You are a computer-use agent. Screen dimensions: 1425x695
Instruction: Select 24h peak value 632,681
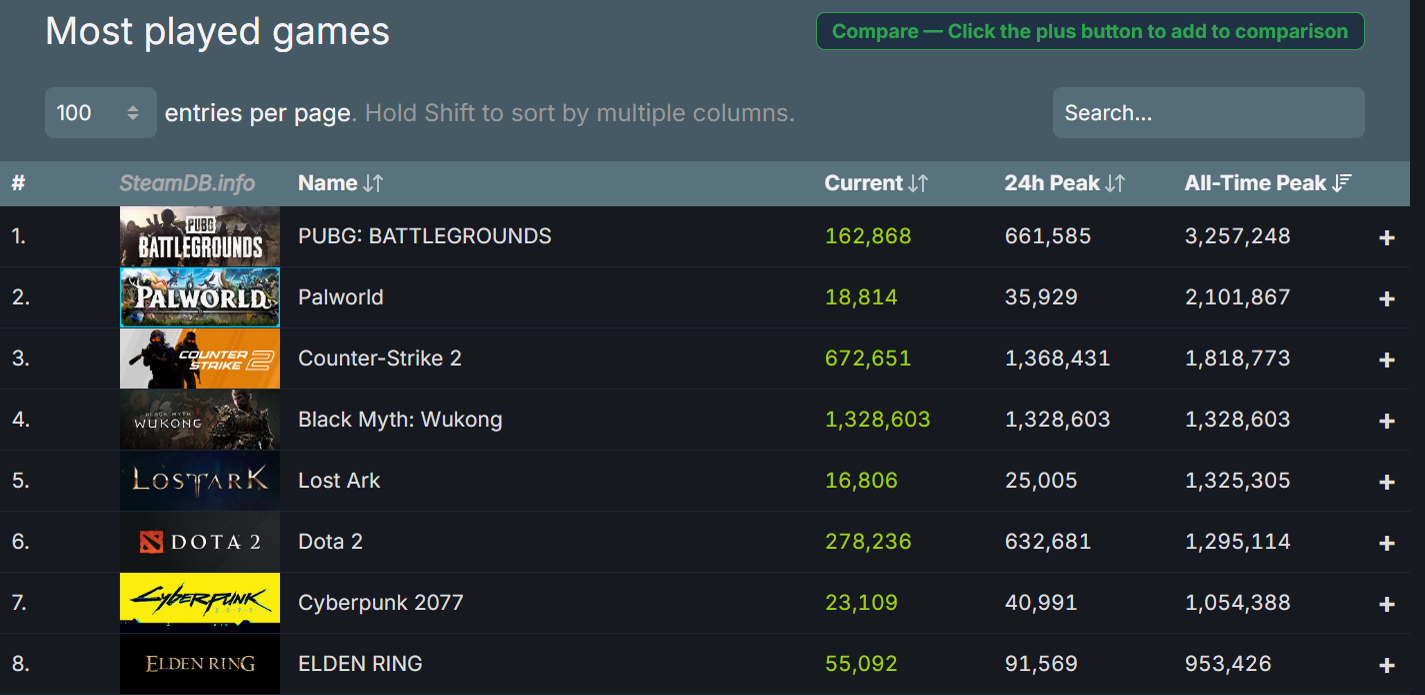(x=1048, y=541)
